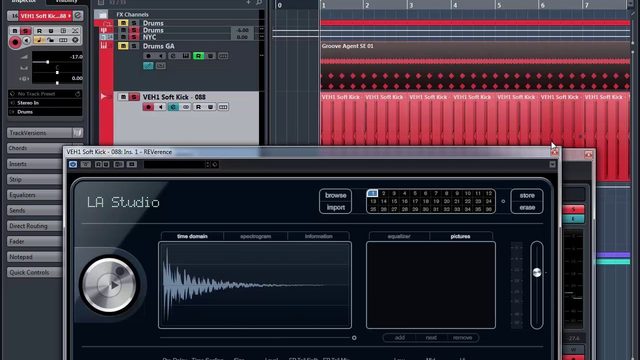Switch to spectrogram tab
This screenshot has width=640, height=360.
(256, 236)
